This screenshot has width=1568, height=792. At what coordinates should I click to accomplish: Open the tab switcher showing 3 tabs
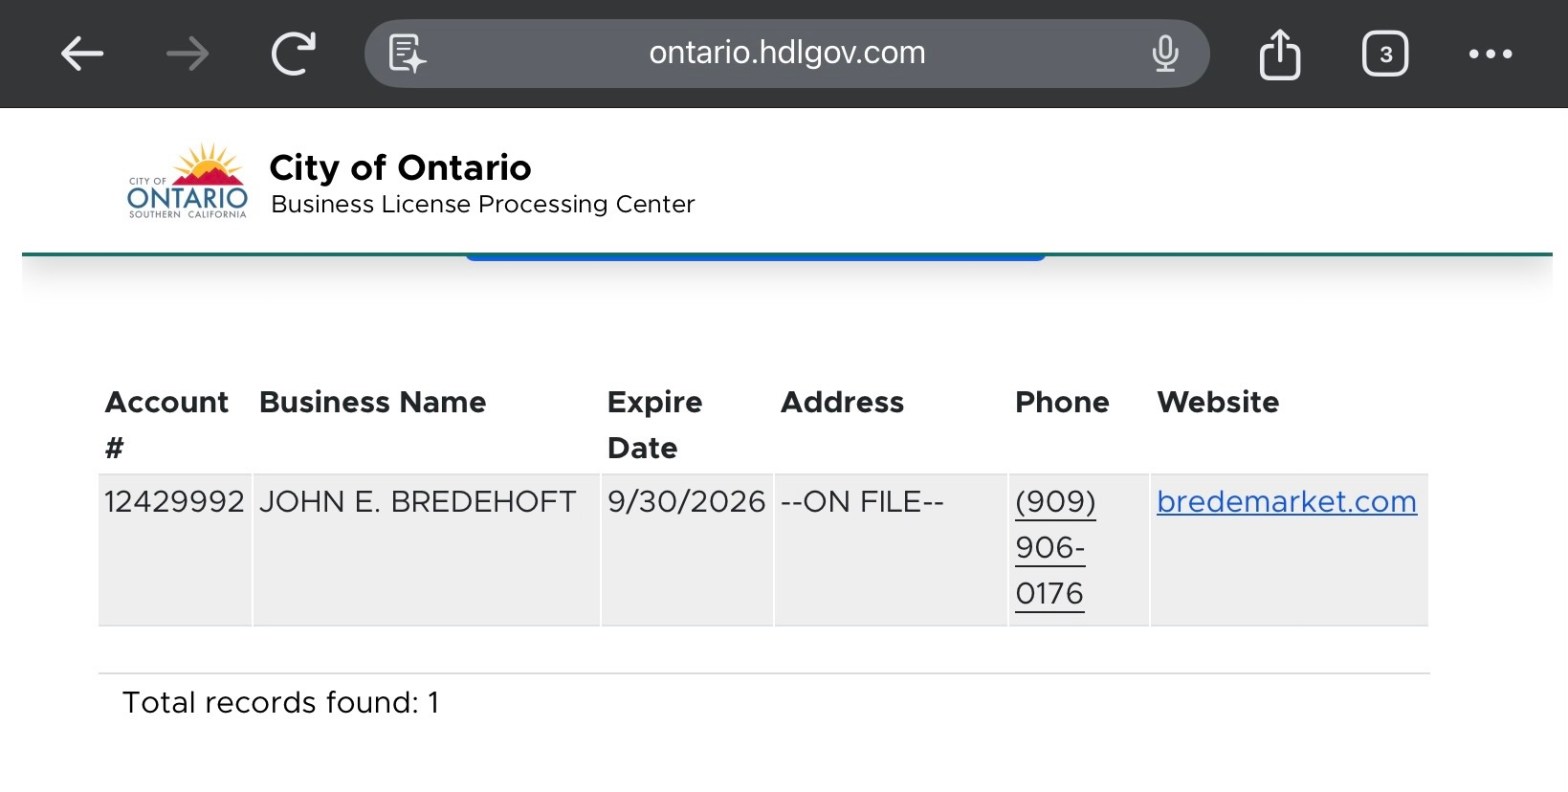tap(1385, 54)
